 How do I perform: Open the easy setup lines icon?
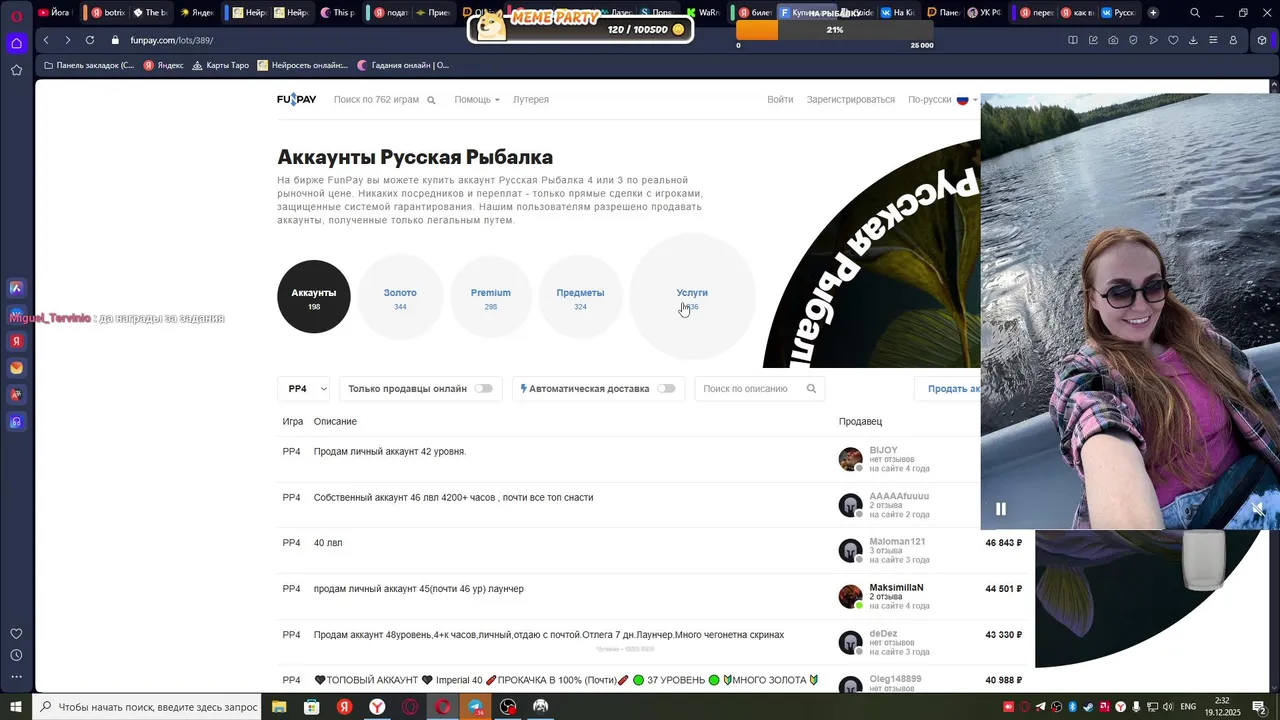tap(1213, 40)
